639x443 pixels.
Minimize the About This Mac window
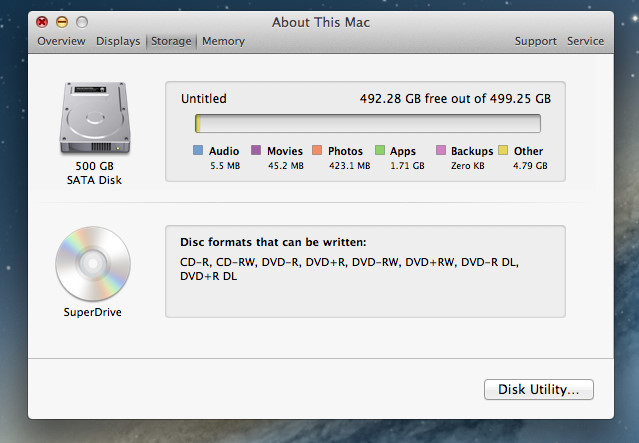(62, 22)
